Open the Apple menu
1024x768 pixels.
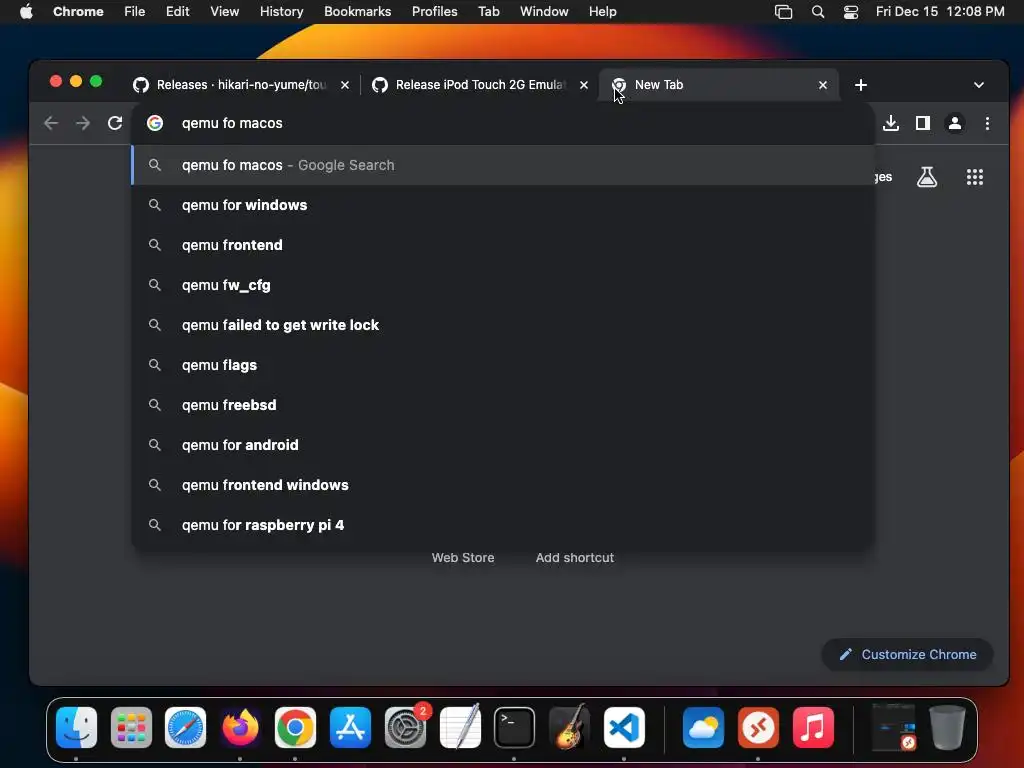coord(26,12)
